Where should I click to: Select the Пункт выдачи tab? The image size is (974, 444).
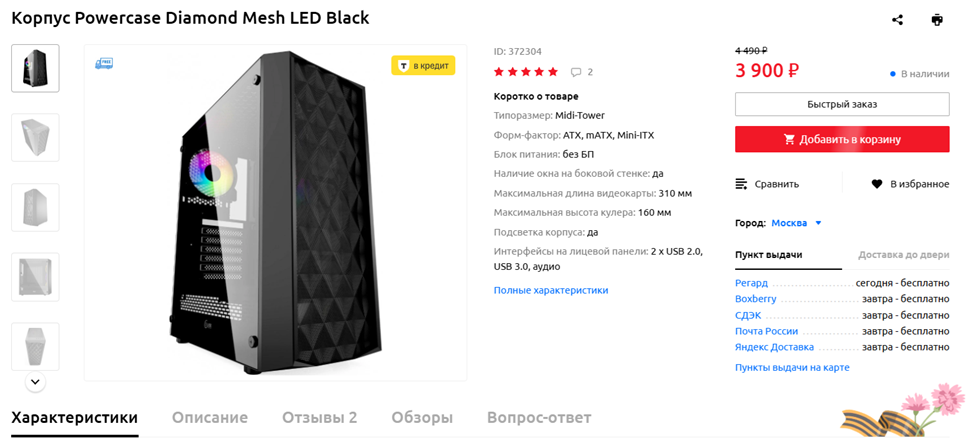tap(768, 255)
